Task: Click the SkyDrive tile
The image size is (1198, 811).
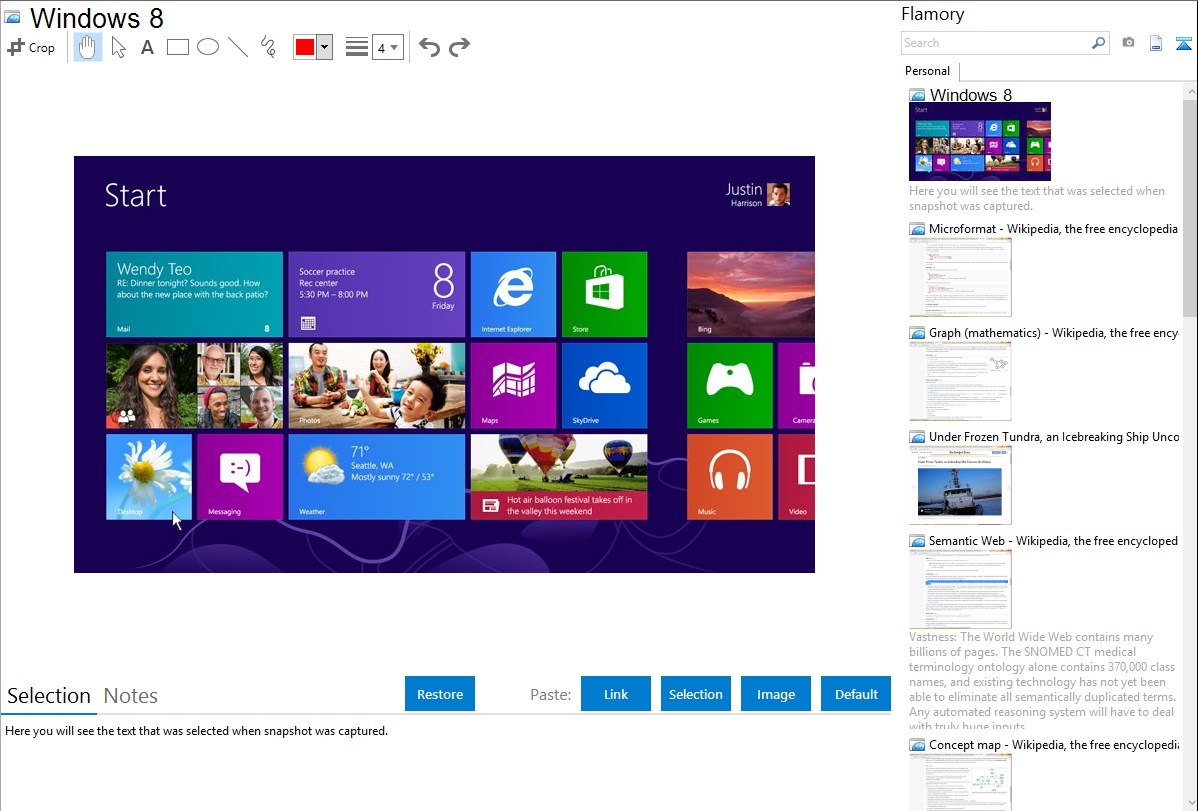Action: pyautogui.click(x=604, y=385)
